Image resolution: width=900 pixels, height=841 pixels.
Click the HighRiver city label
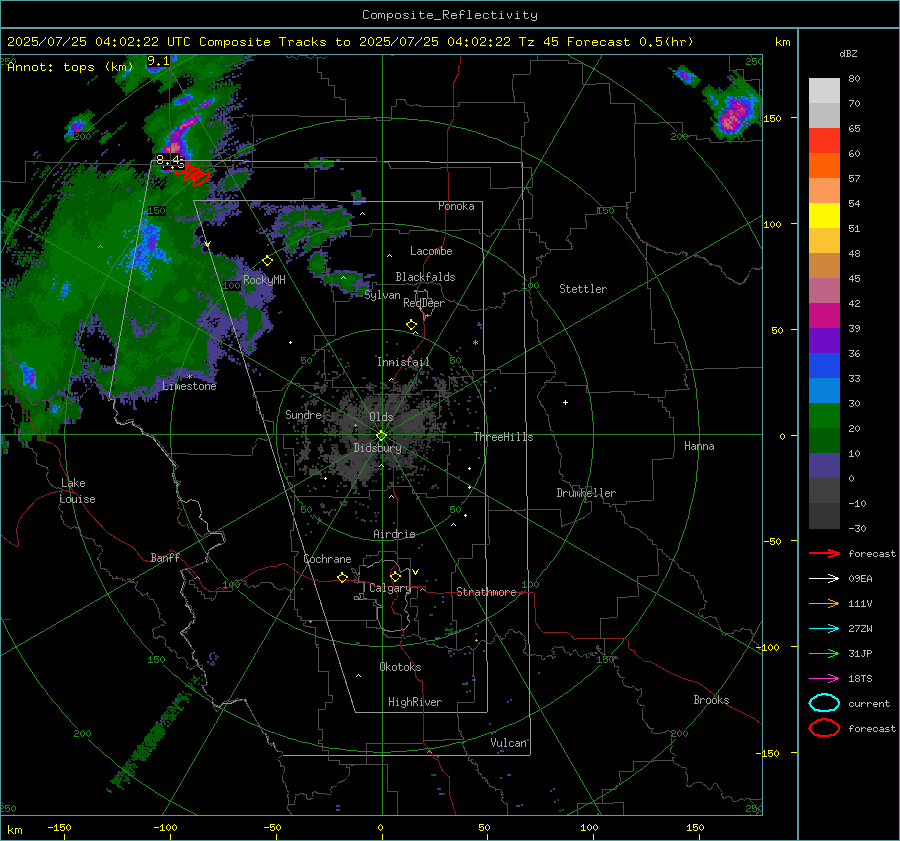pos(415,702)
